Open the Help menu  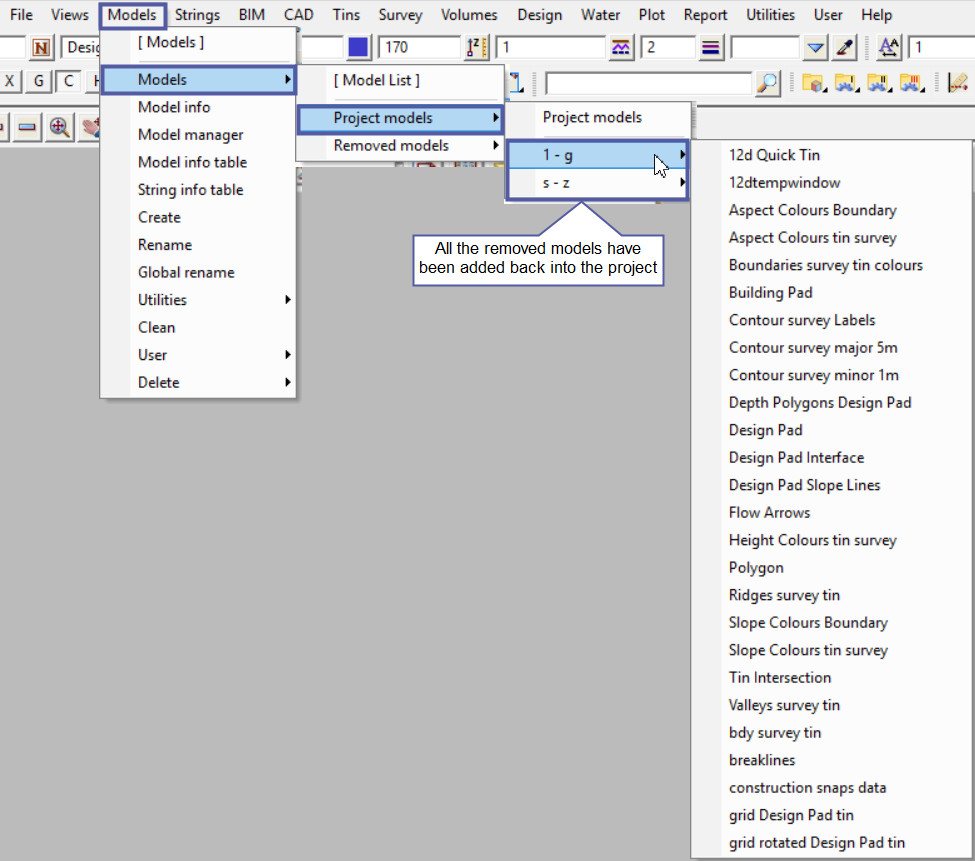[x=877, y=14]
